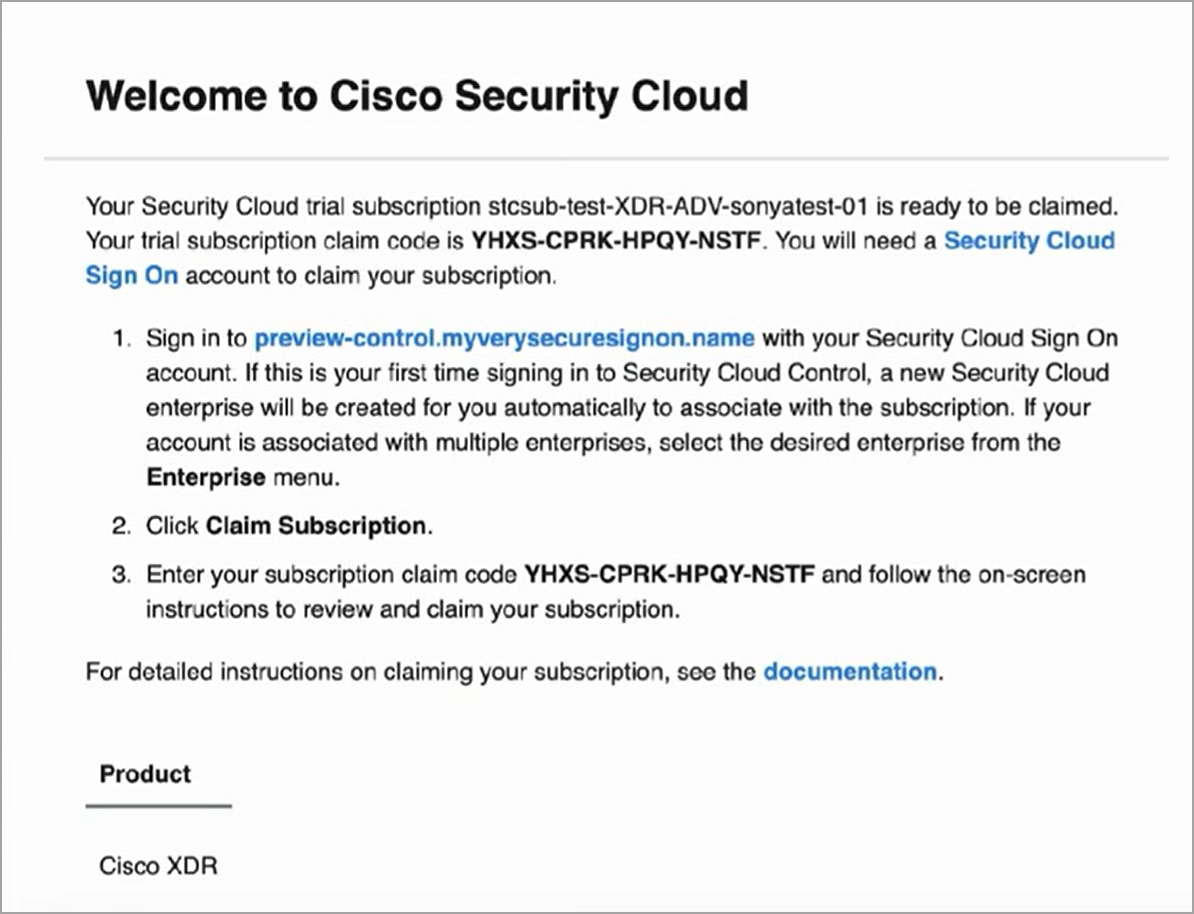The height and width of the screenshot is (914, 1194).
Task: Click the list number 2 marker
Action: coord(122,526)
